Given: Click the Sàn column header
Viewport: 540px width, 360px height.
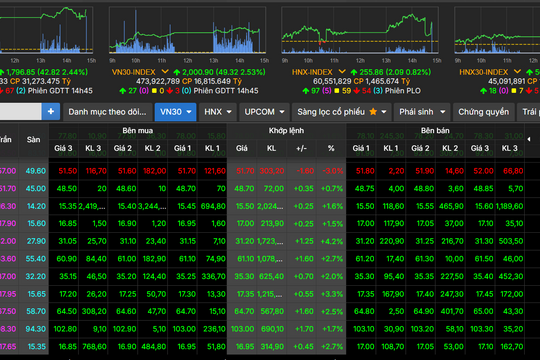Looking at the screenshot, I should click(x=33, y=140).
